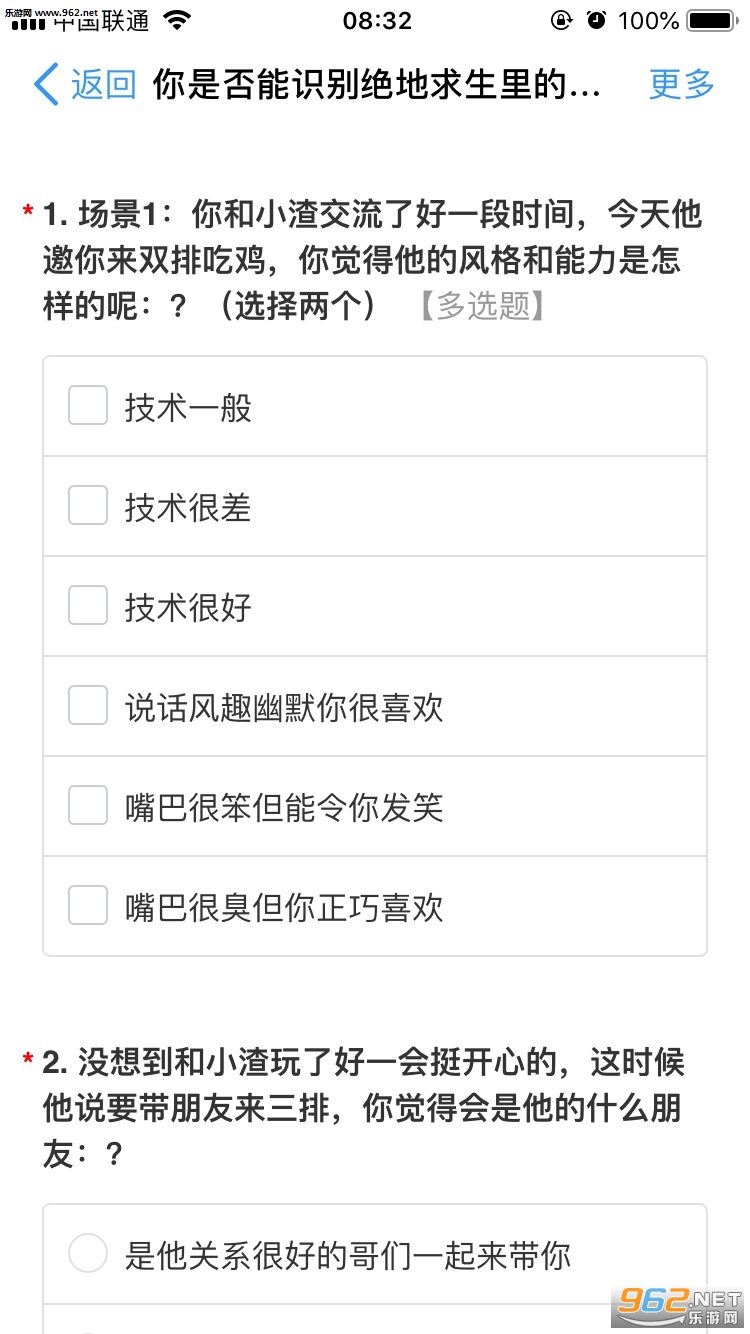
Task: Tap the survey title in navigation bar
Action: click(377, 85)
